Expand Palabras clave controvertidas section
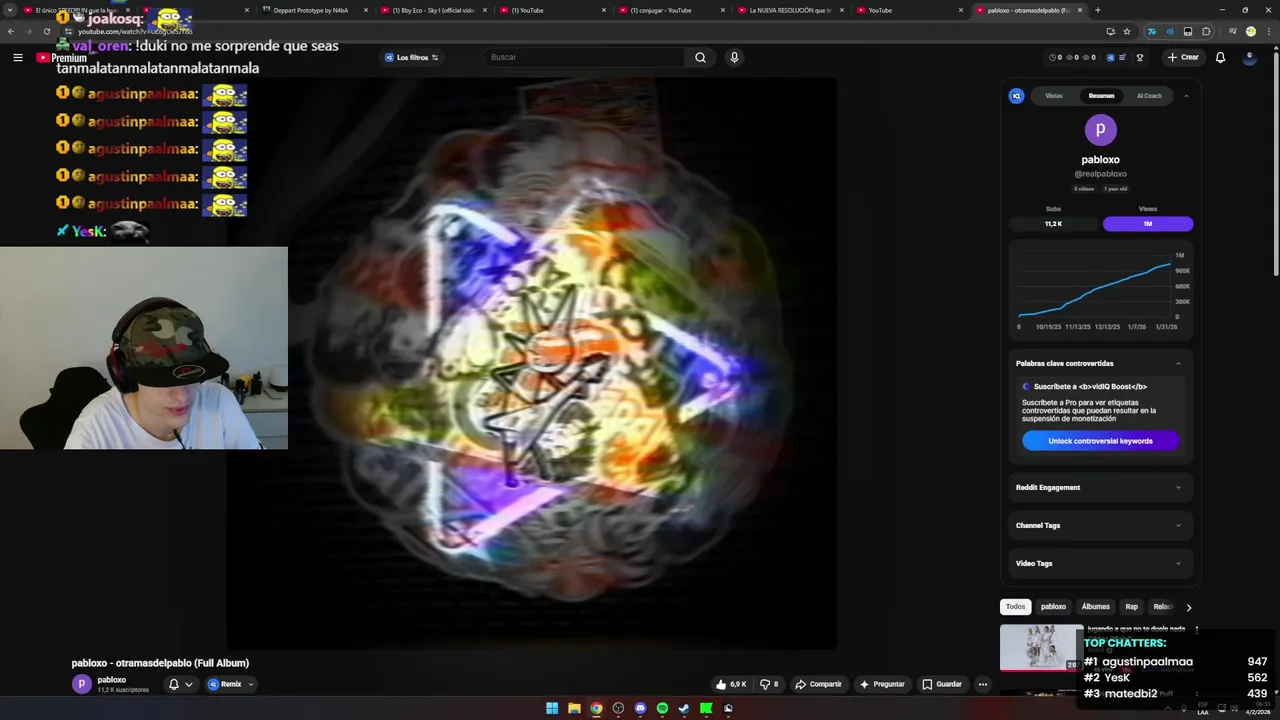The image size is (1280, 720). click(1098, 363)
